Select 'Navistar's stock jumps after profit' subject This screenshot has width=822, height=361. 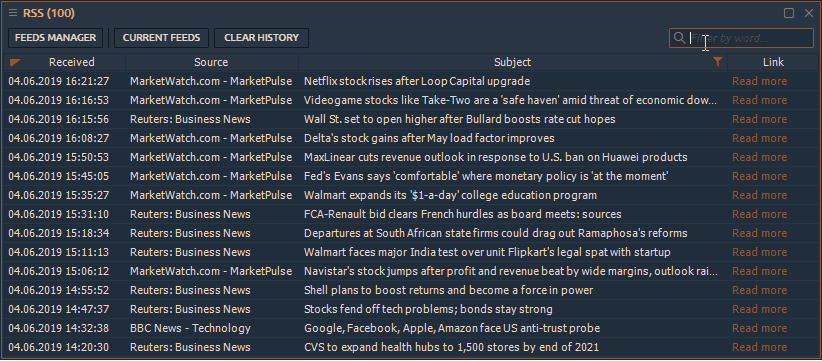coord(511,271)
